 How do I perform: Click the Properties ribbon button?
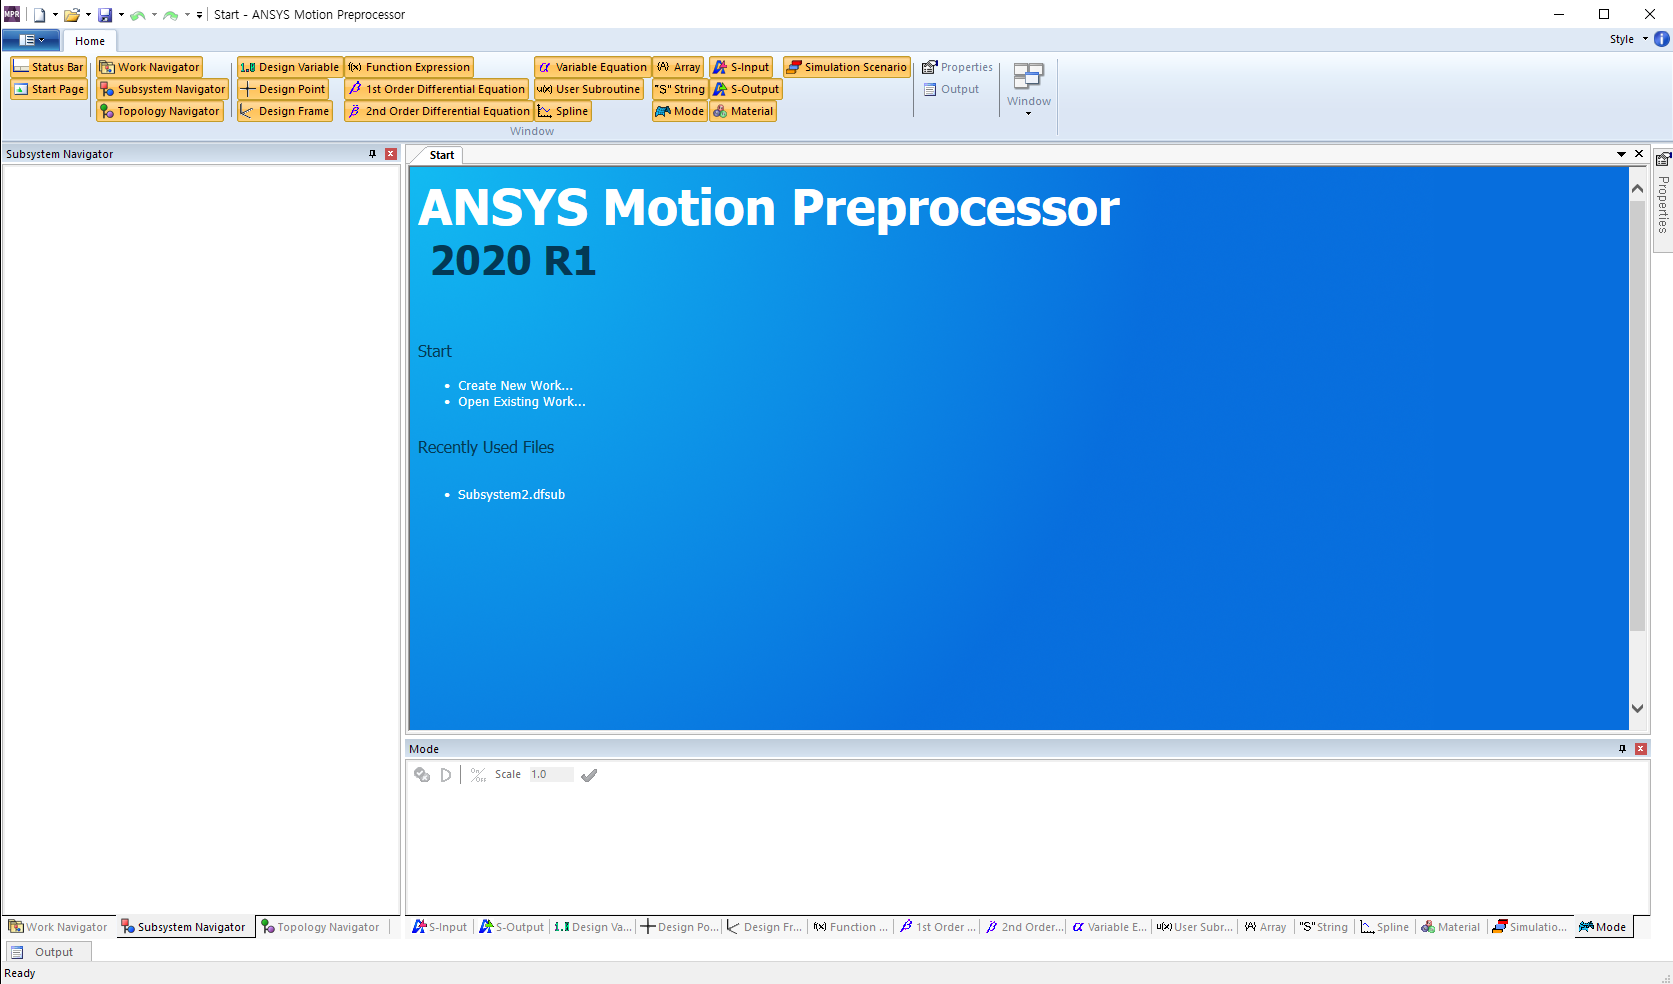[958, 67]
